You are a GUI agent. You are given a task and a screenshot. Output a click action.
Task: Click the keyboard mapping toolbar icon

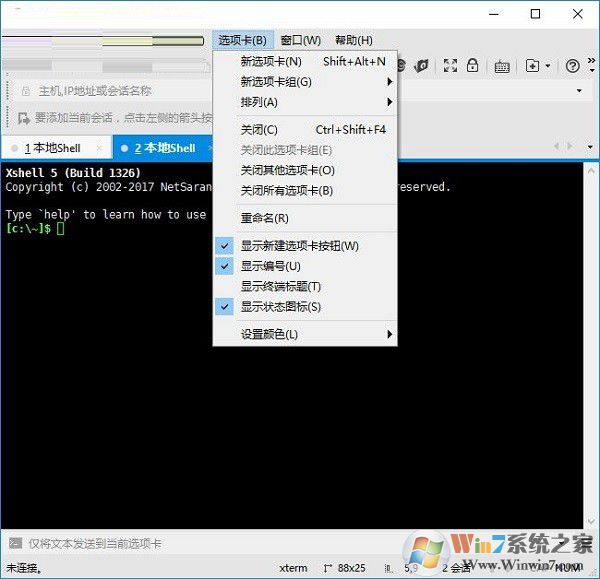(x=502, y=67)
